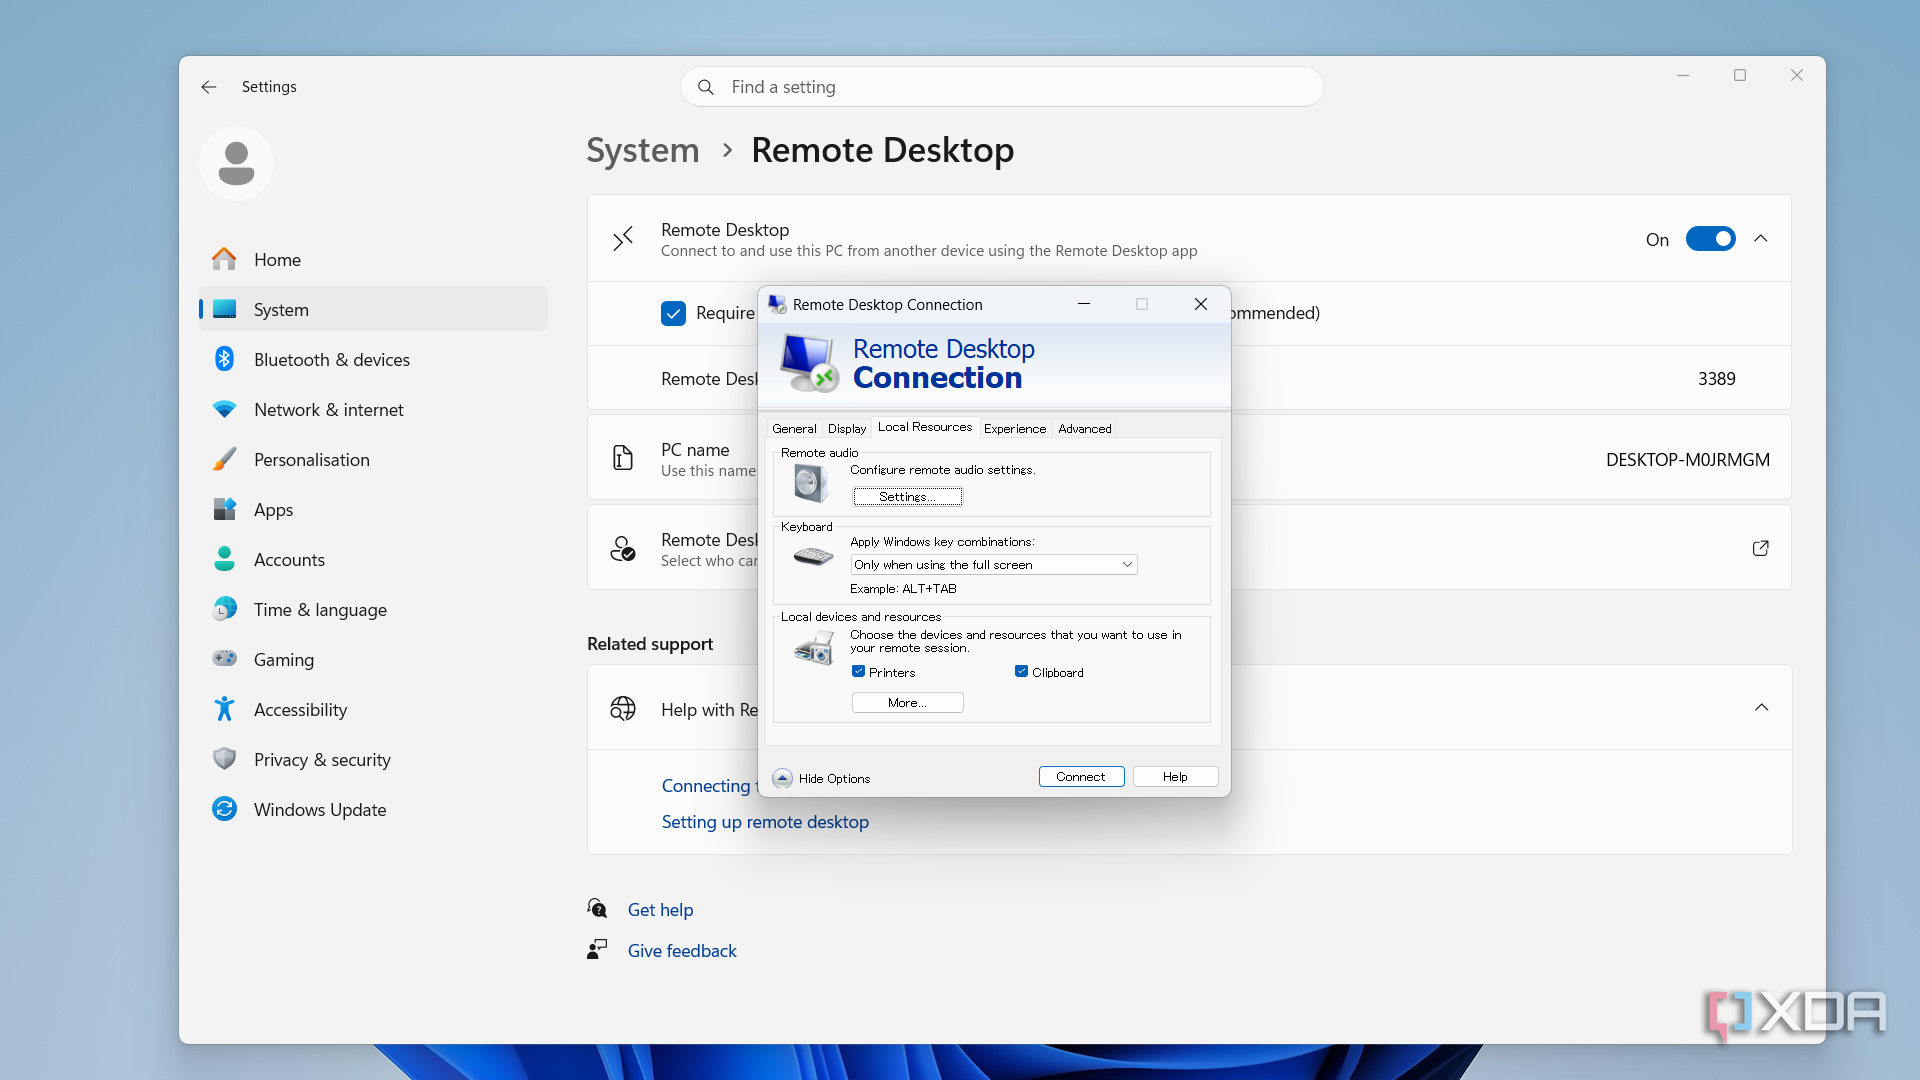Open Bluetooth & devices settings

[373, 359]
